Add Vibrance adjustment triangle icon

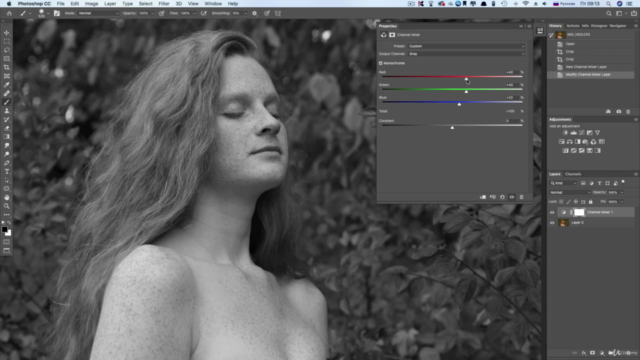tap(598, 133)
